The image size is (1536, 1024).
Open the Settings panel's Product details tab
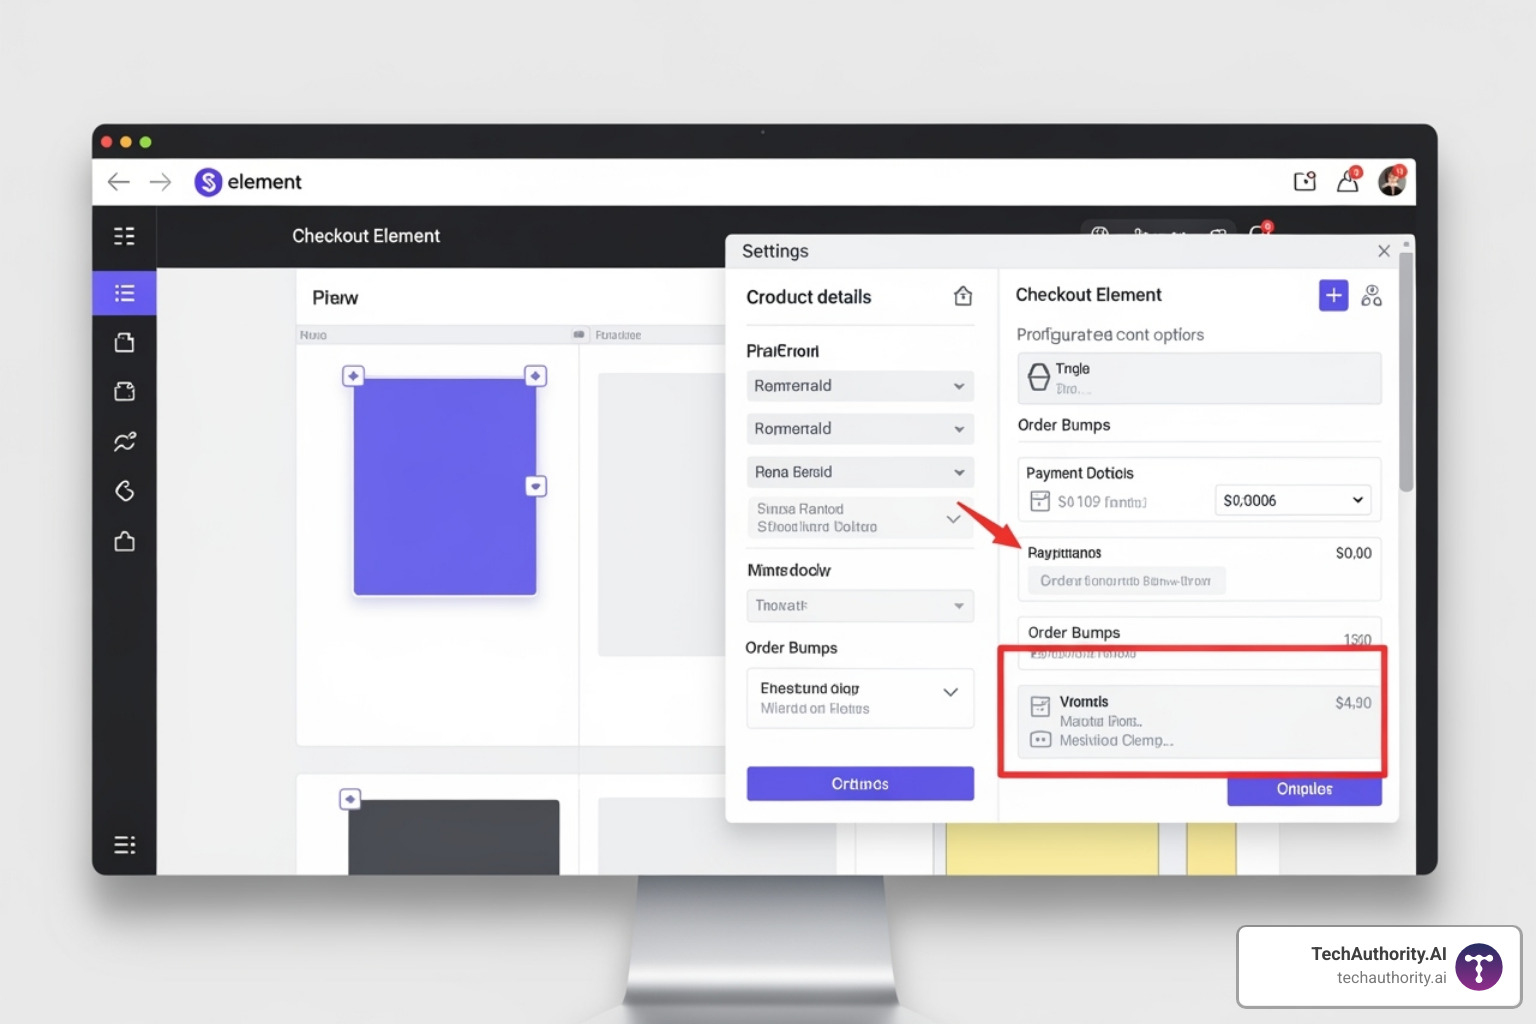pyautogui.click(x=808, y=296)
